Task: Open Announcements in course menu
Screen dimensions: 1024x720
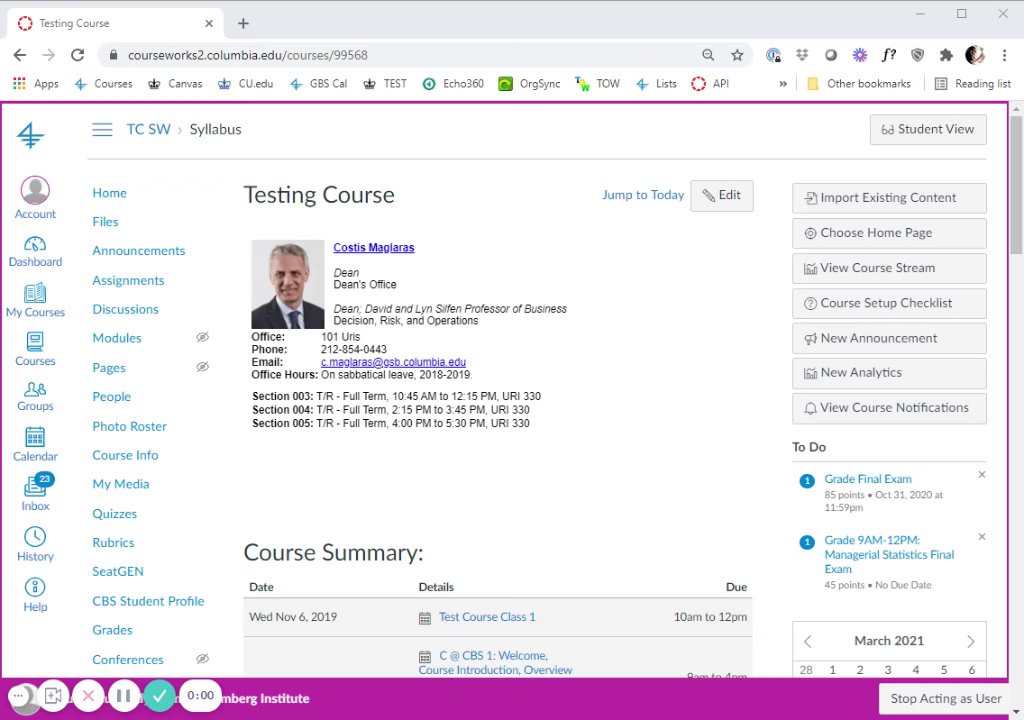Action: pos(138,251)
